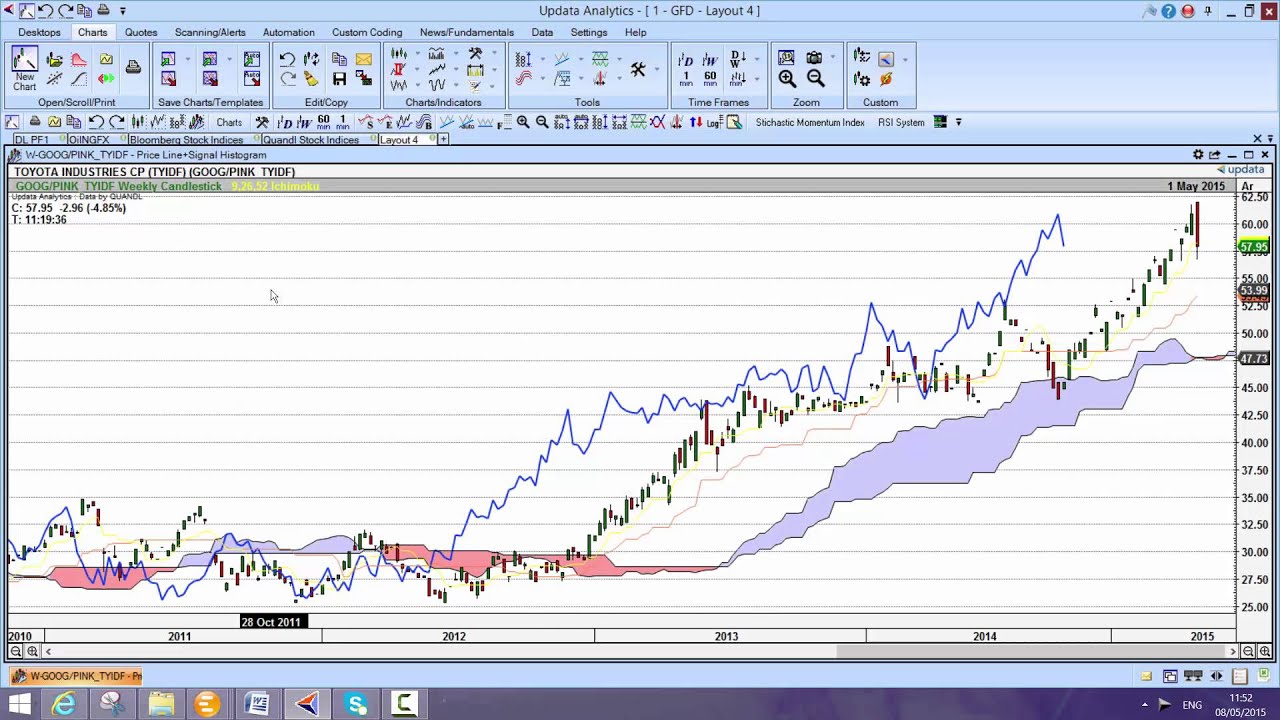Open the Scanning/Alerts ribbon tab
This screenshot has width=1280, height=720.
210,32
